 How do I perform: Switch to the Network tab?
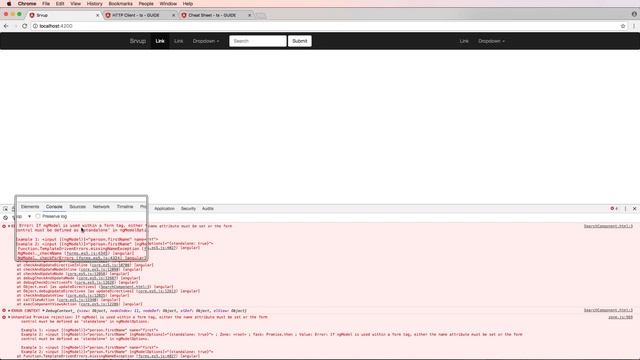pyautogui.click(x=101, y=207)
